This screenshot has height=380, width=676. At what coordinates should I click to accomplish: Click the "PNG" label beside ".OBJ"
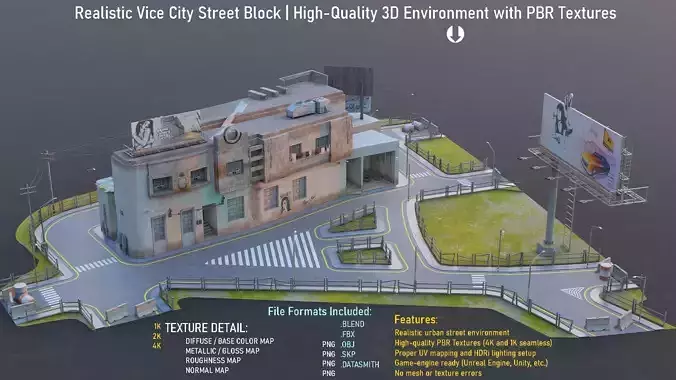[329, 344]
